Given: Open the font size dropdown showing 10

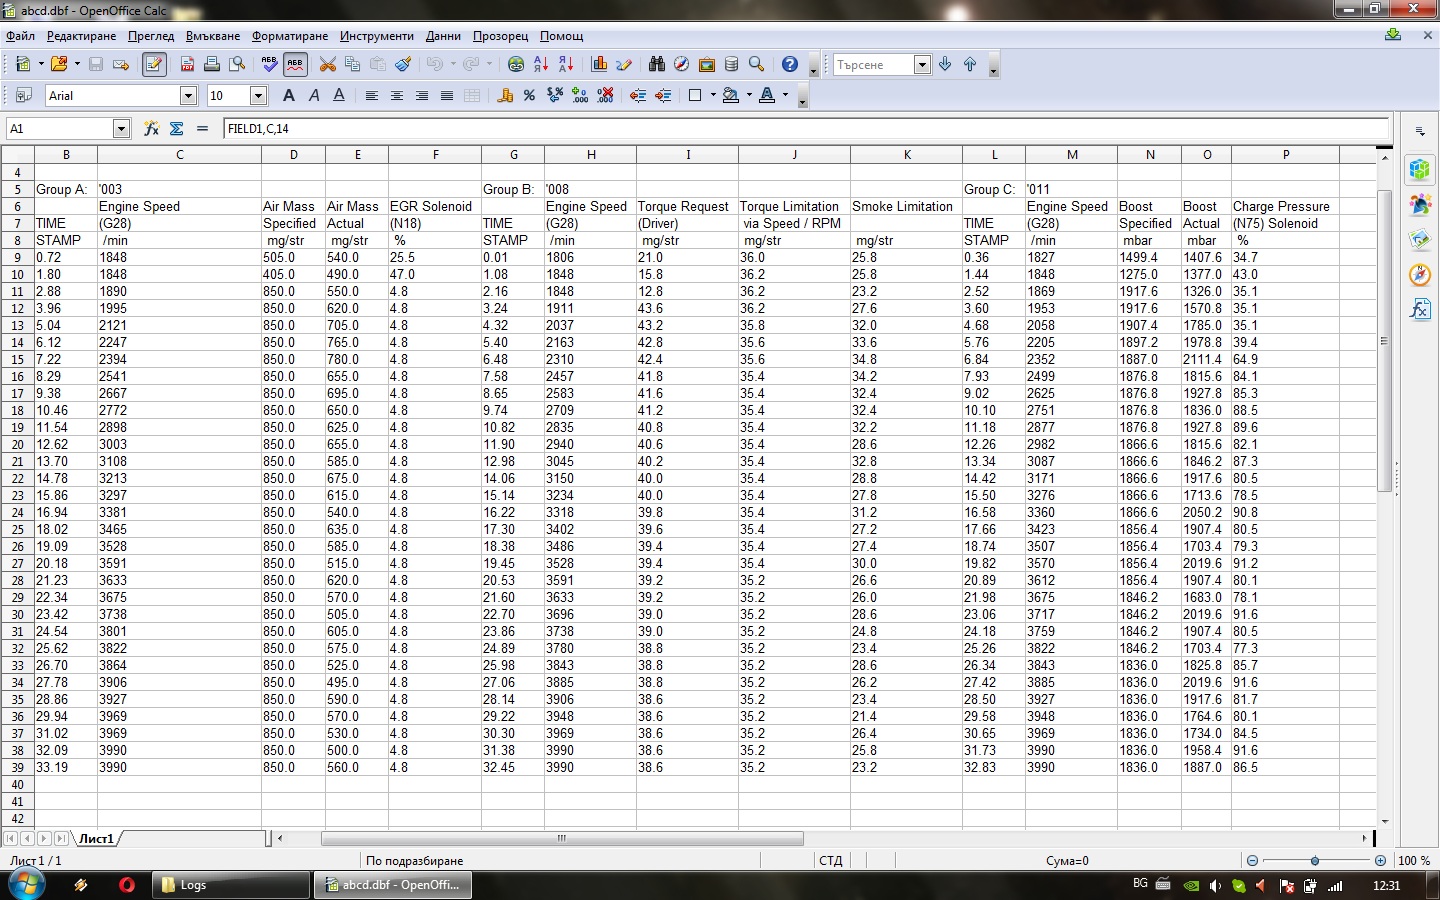Looking at the screenshot, I should pyautogui.click(x=258, y=96).
